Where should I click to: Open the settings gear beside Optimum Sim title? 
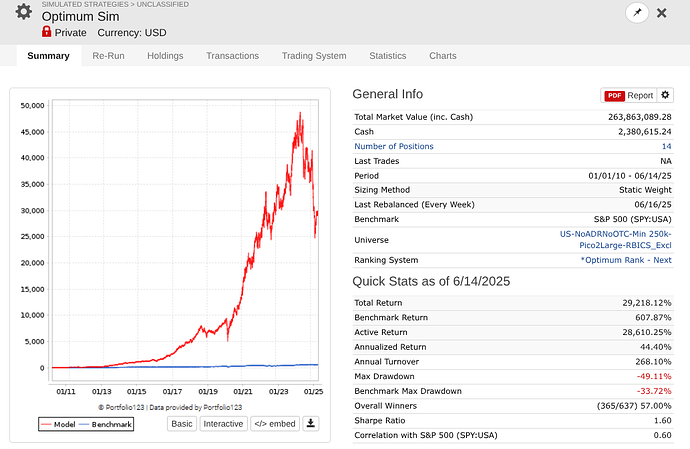click(x=24, y=12)
